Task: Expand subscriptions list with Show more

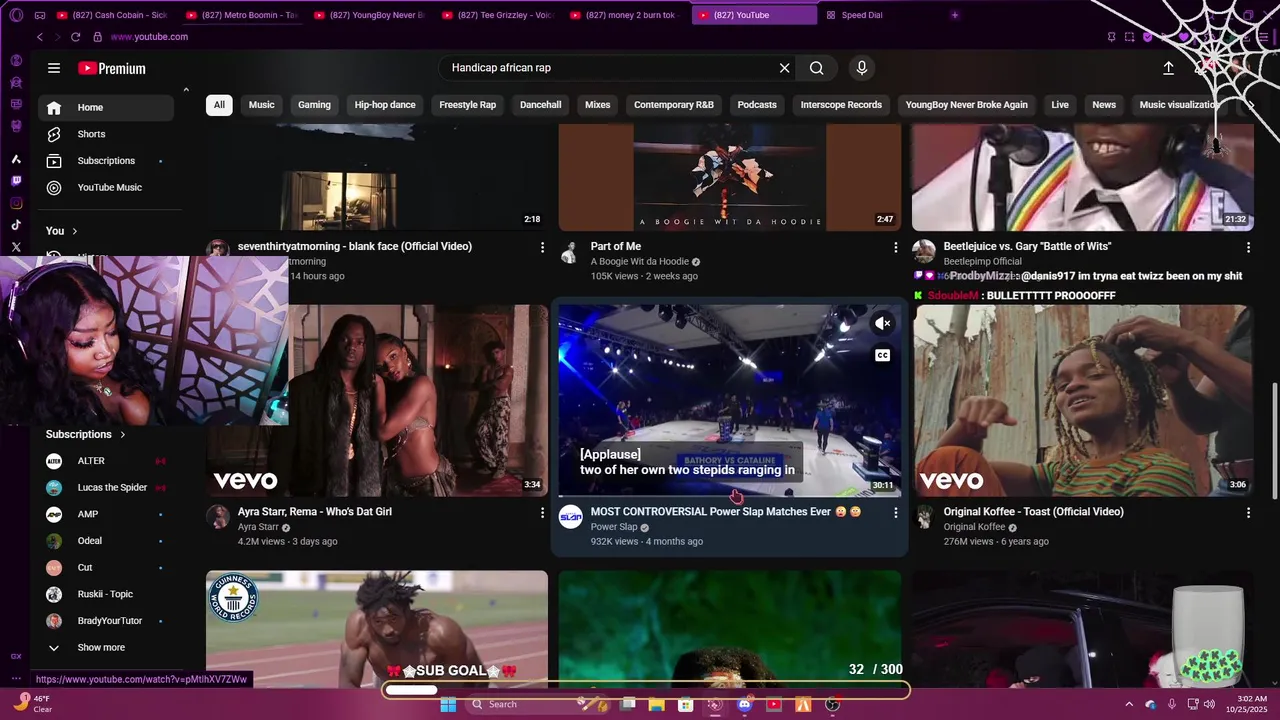Action: point(100,648)
